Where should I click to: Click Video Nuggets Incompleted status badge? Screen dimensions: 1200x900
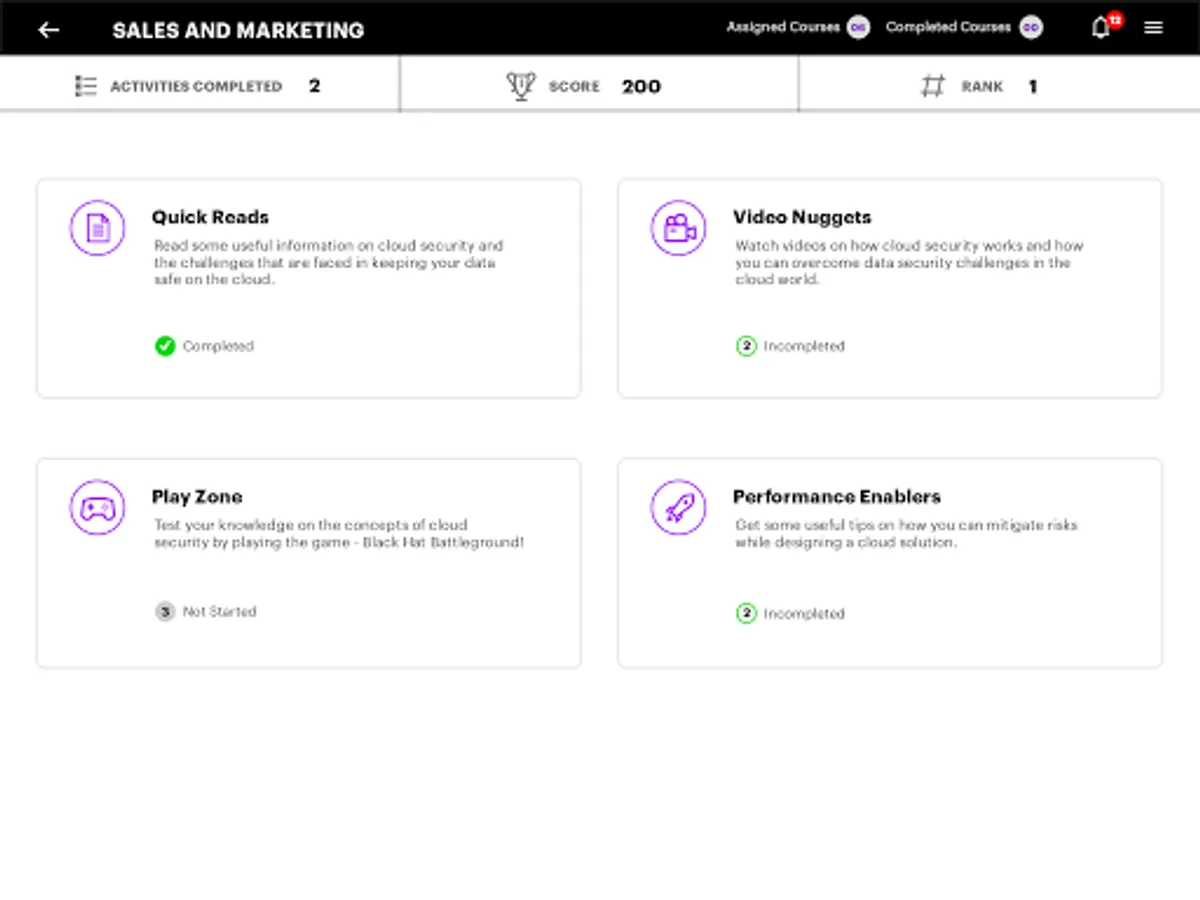click(x=746, y=346)
